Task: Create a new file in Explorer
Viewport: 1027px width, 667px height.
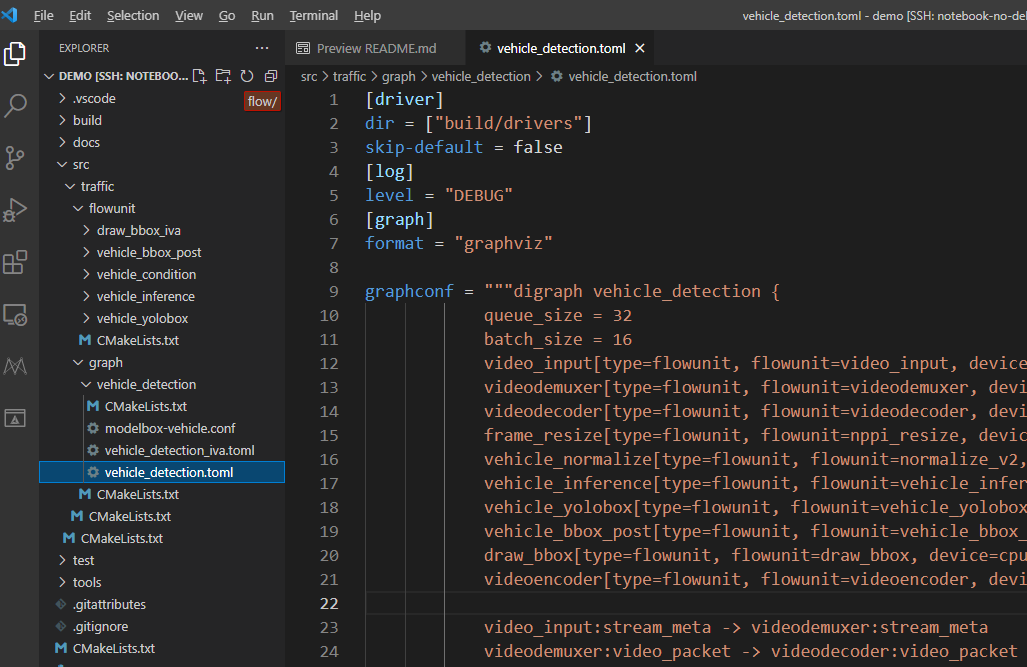Action: pos(200,76)
